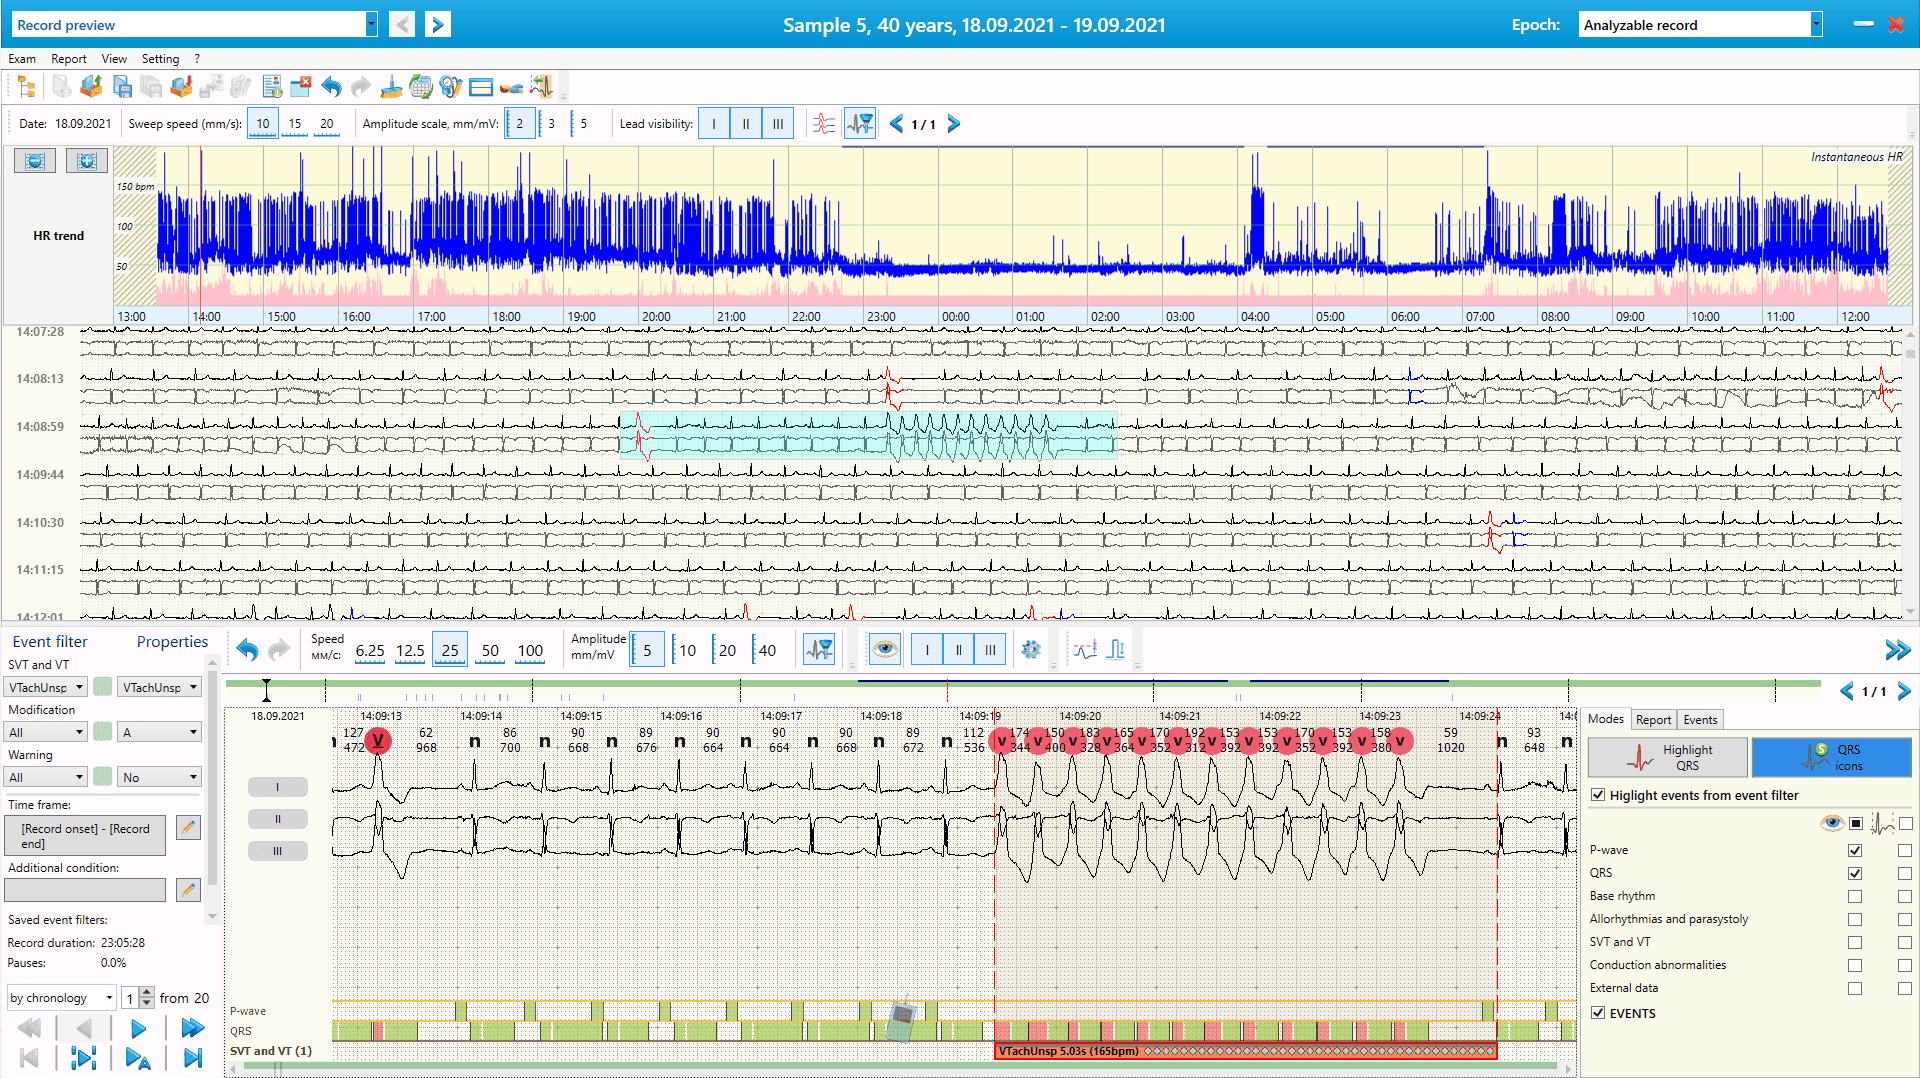Set lower ECG speed to 50

click(490, 650)
